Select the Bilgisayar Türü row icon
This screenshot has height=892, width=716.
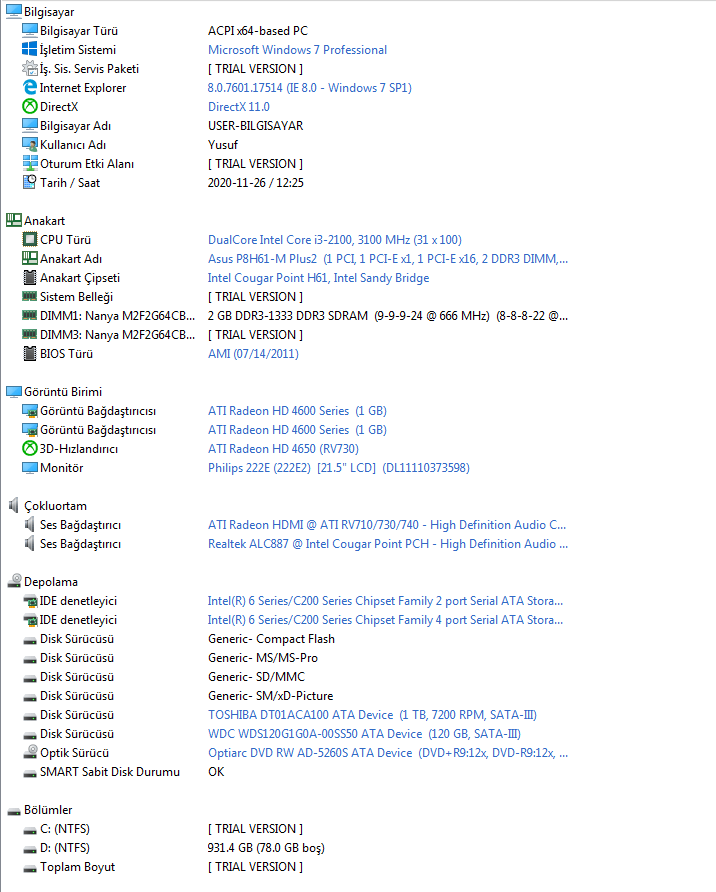point(30,30)
